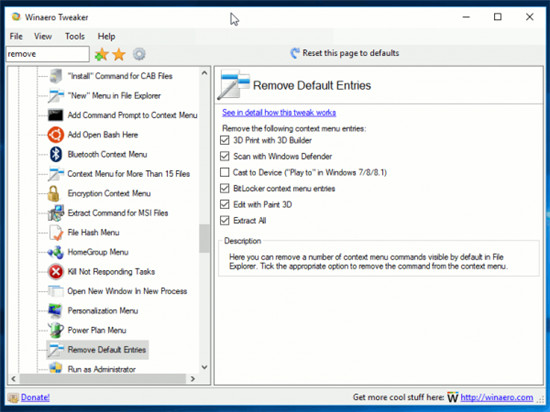
Task: Click the Command Prompt black console icon
Action: (x=56, y=115)
